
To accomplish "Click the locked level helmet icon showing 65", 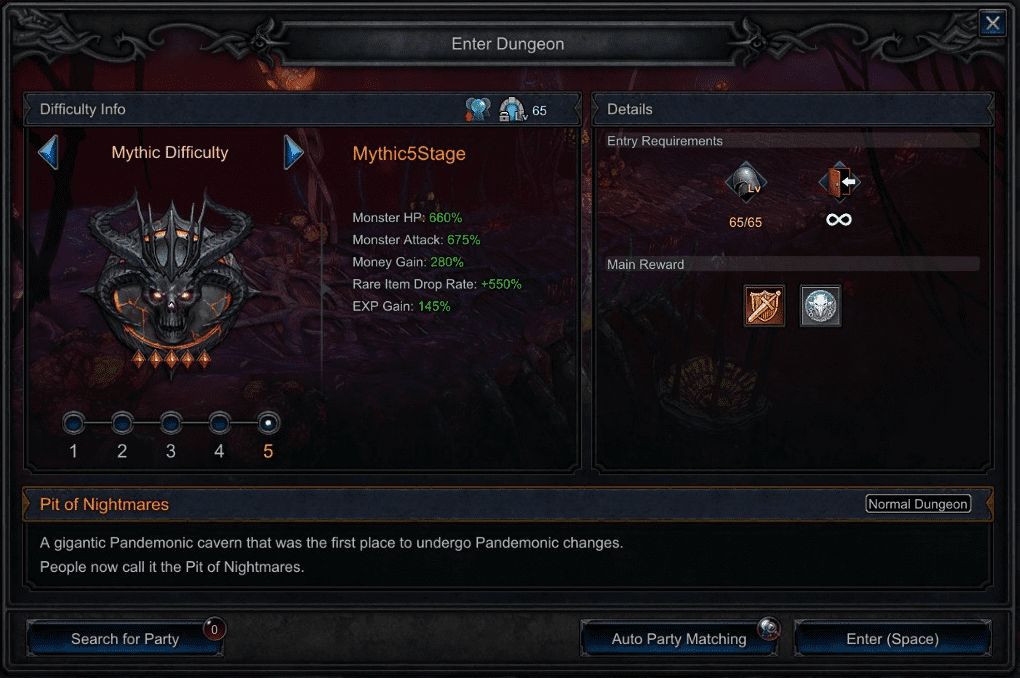I will [x=513, y=109].
